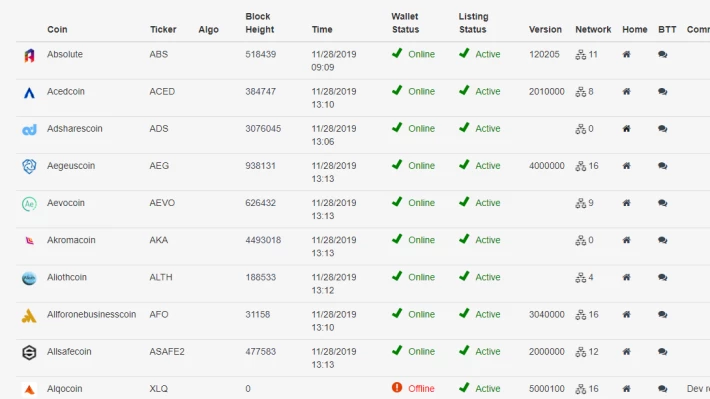This screenshot has width=710, height=399.
Task: Open Akromacoin's BTT chat icon
Action: [662, 240]
